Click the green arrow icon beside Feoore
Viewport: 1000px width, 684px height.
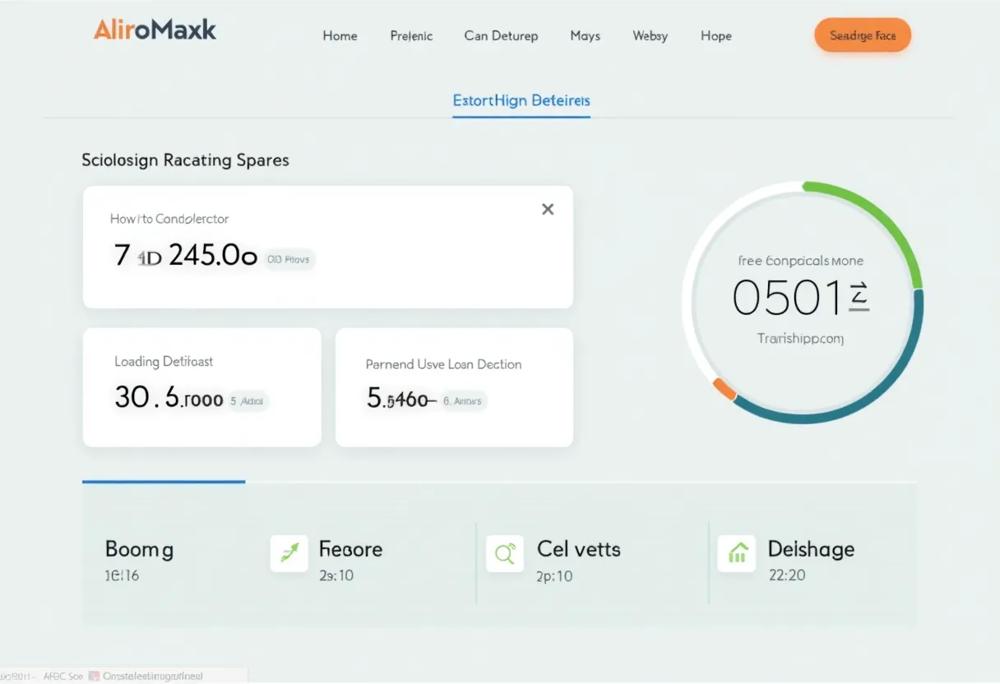point(289,553)
